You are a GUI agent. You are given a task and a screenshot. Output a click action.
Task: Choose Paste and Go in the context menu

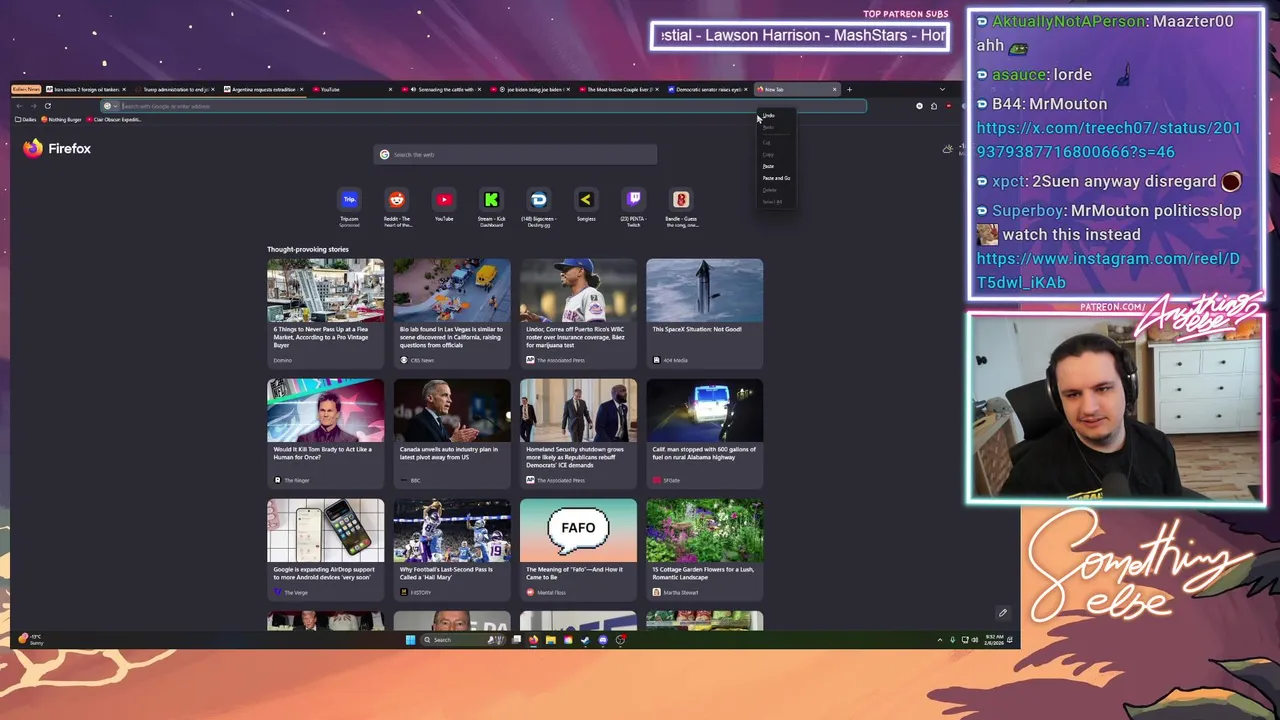(776, 178)
